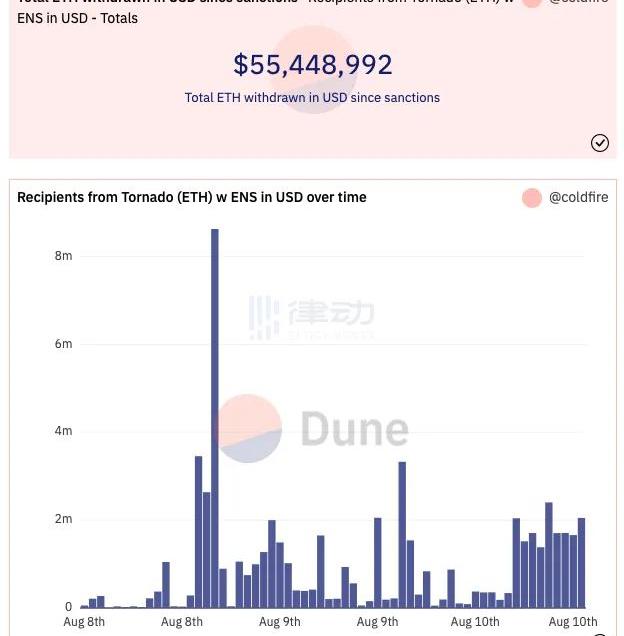The image size is (624, 636).
Task: Click the 4m y-axis label
Action: [x=63, y=431]
